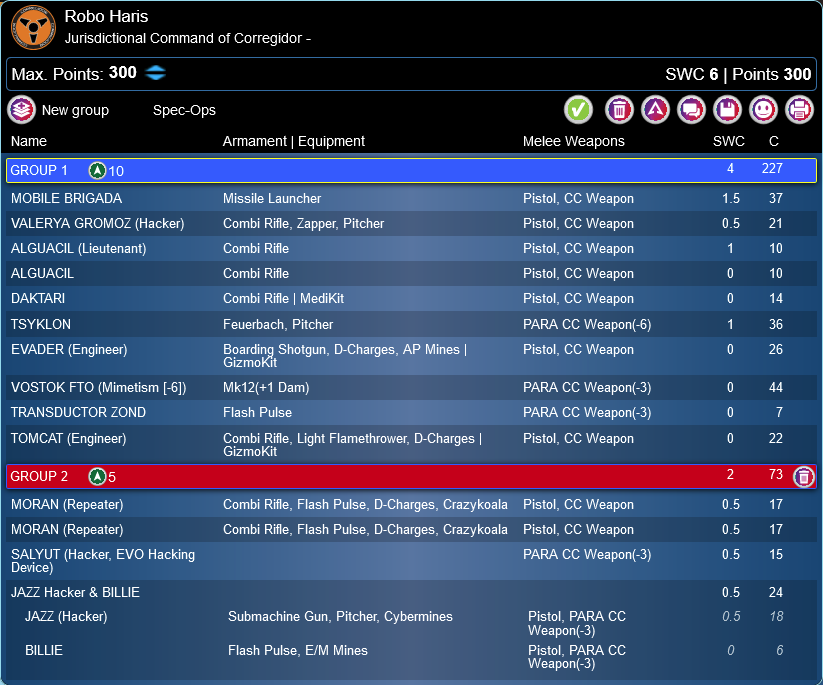Image resolution: width=823 pixels, height=685 pixels.
Task: Select JAZZ Hacker & BILLIE row
Action: 412,593
